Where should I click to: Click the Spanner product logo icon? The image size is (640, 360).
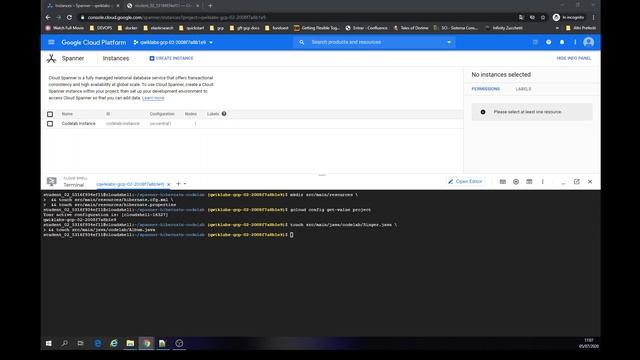pos(51,58)
